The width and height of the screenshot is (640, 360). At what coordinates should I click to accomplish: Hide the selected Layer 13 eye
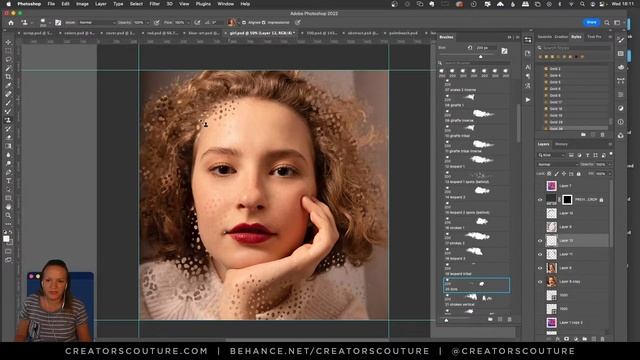click(540, 241)
